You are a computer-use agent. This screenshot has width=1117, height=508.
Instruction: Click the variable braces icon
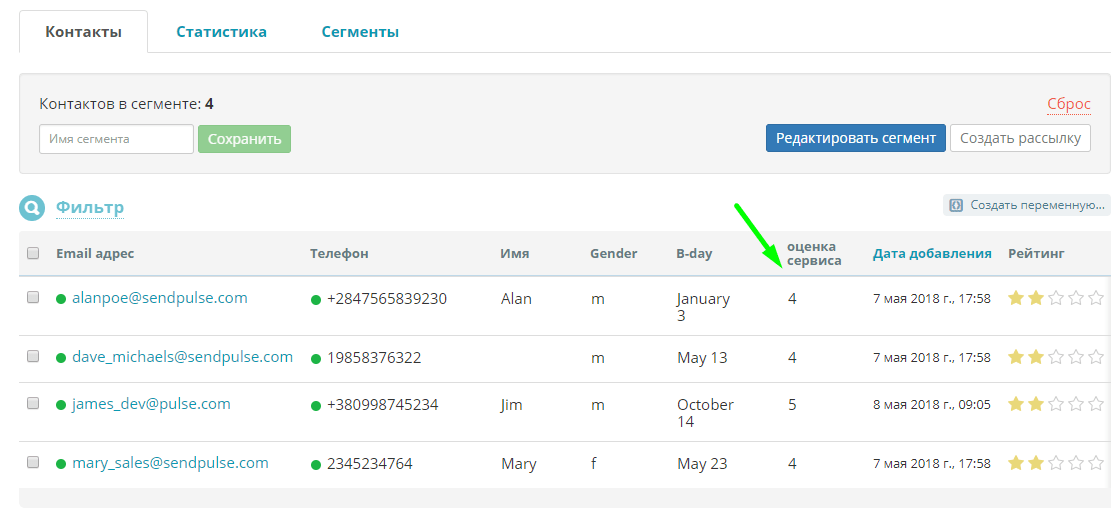point(956,205)
